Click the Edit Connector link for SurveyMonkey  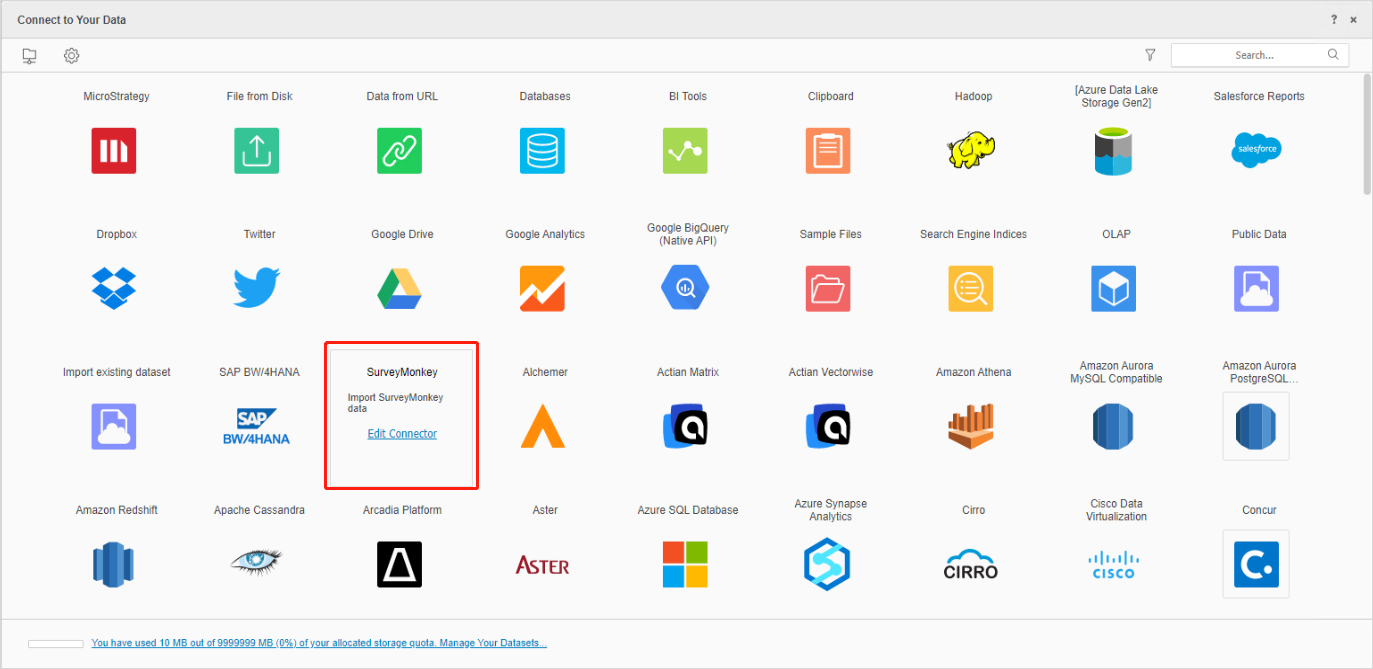(402, 434)
